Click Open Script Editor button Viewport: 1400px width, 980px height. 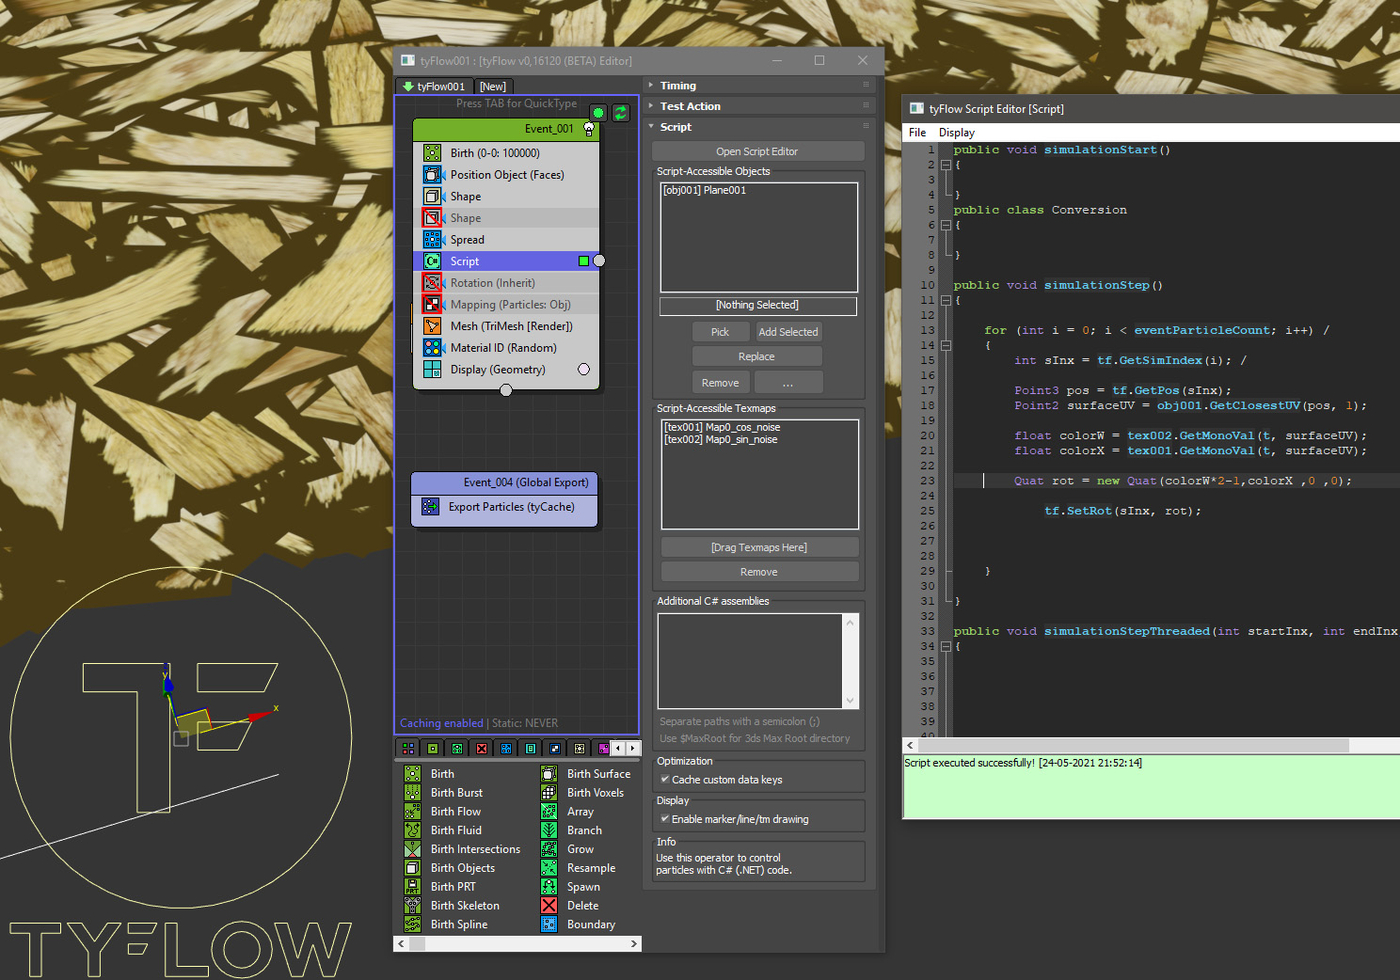757,152
